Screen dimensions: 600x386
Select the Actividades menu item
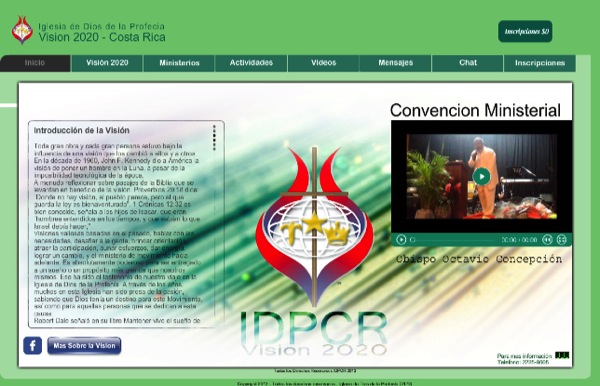(x=251, y=63)
